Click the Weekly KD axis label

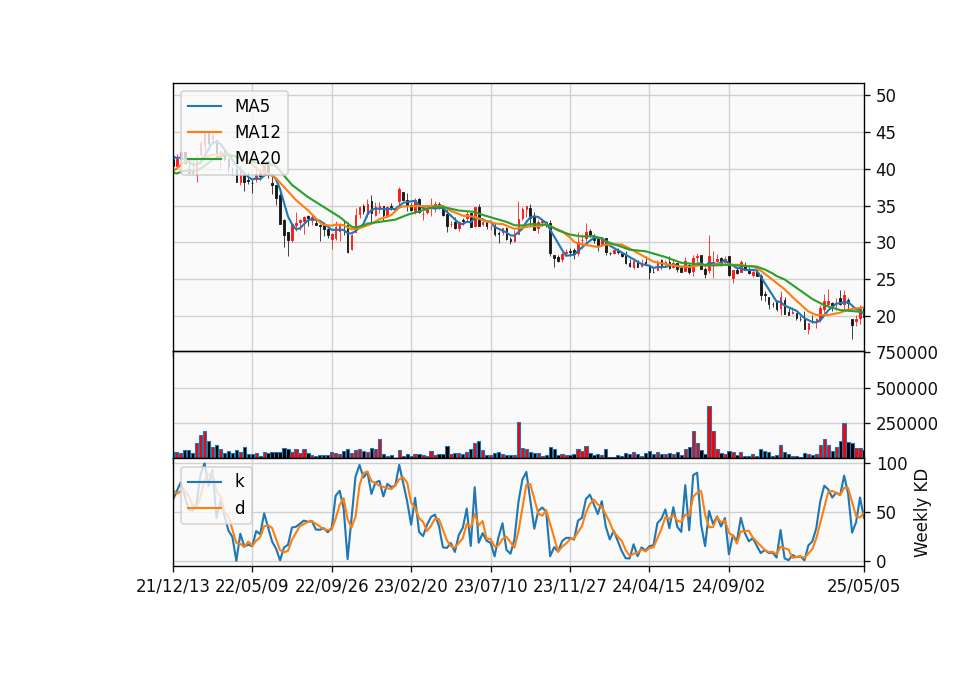(x=920, y=513)
